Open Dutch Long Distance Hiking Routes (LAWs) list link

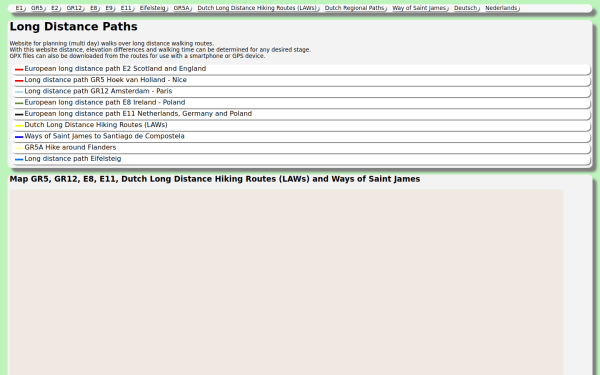96,125
